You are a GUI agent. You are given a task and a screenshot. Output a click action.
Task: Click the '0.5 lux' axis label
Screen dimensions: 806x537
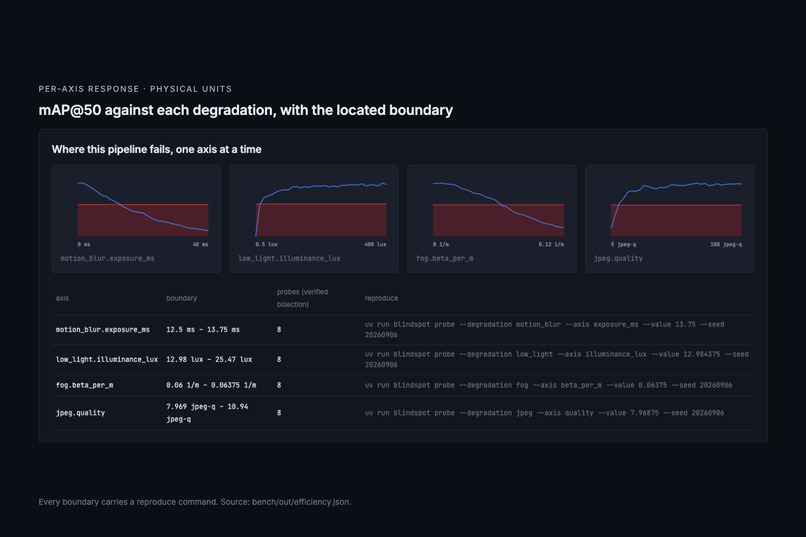coord(266,244)
